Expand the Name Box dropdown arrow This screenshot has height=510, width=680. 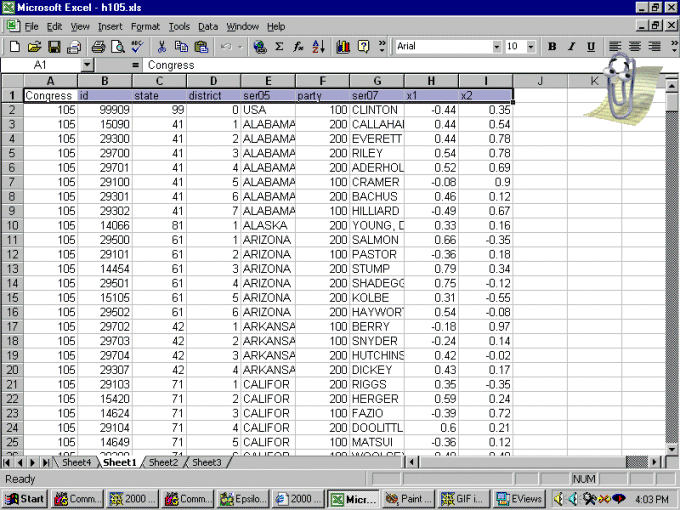pos(87,65)
